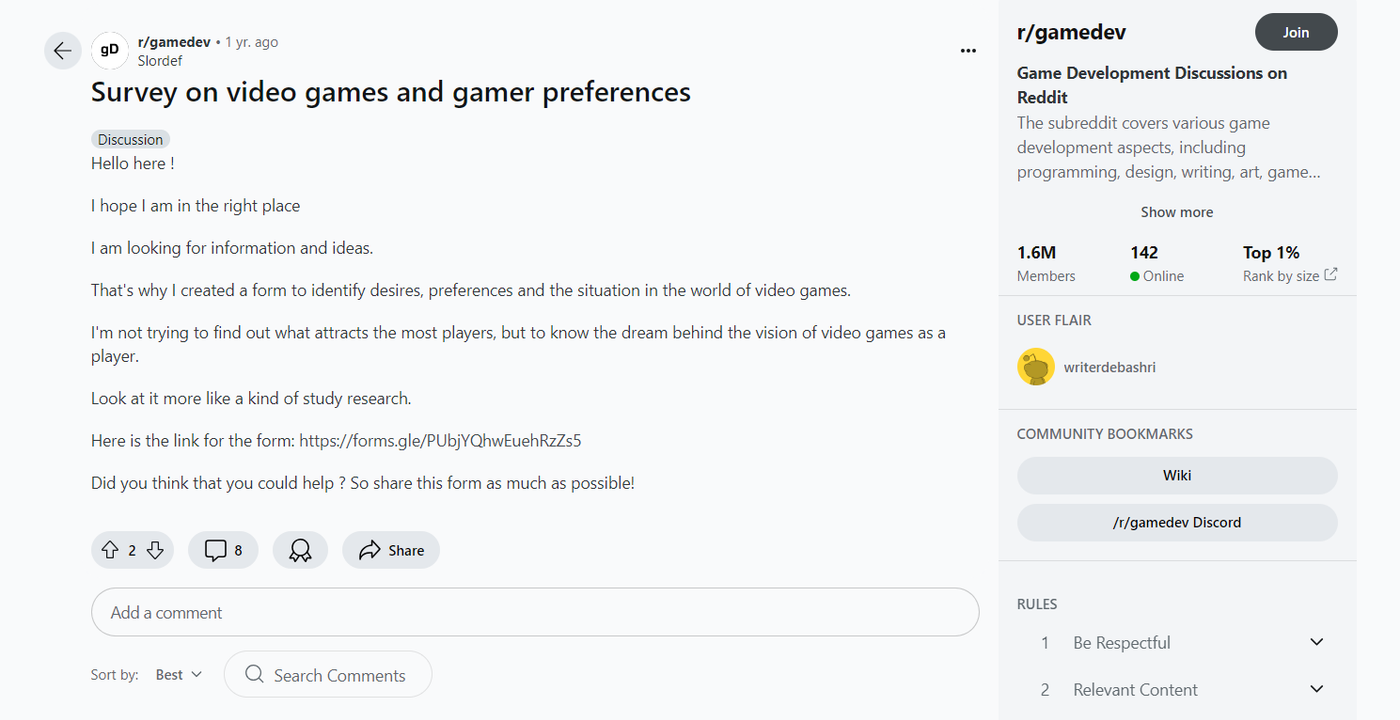1400x720 pixels.
Task: Open the r/gamedev link in the post header
Action: (x=174, y=42)
